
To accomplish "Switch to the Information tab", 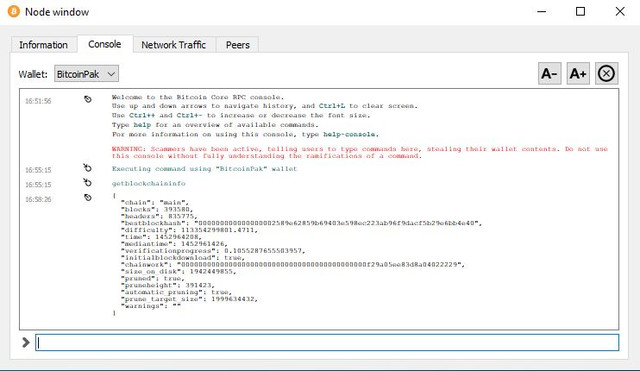I will [43, 45].
